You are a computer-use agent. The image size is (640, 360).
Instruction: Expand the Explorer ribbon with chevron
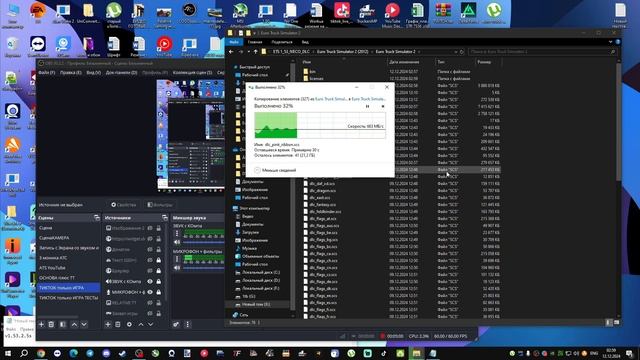click(x=610, y=42)
